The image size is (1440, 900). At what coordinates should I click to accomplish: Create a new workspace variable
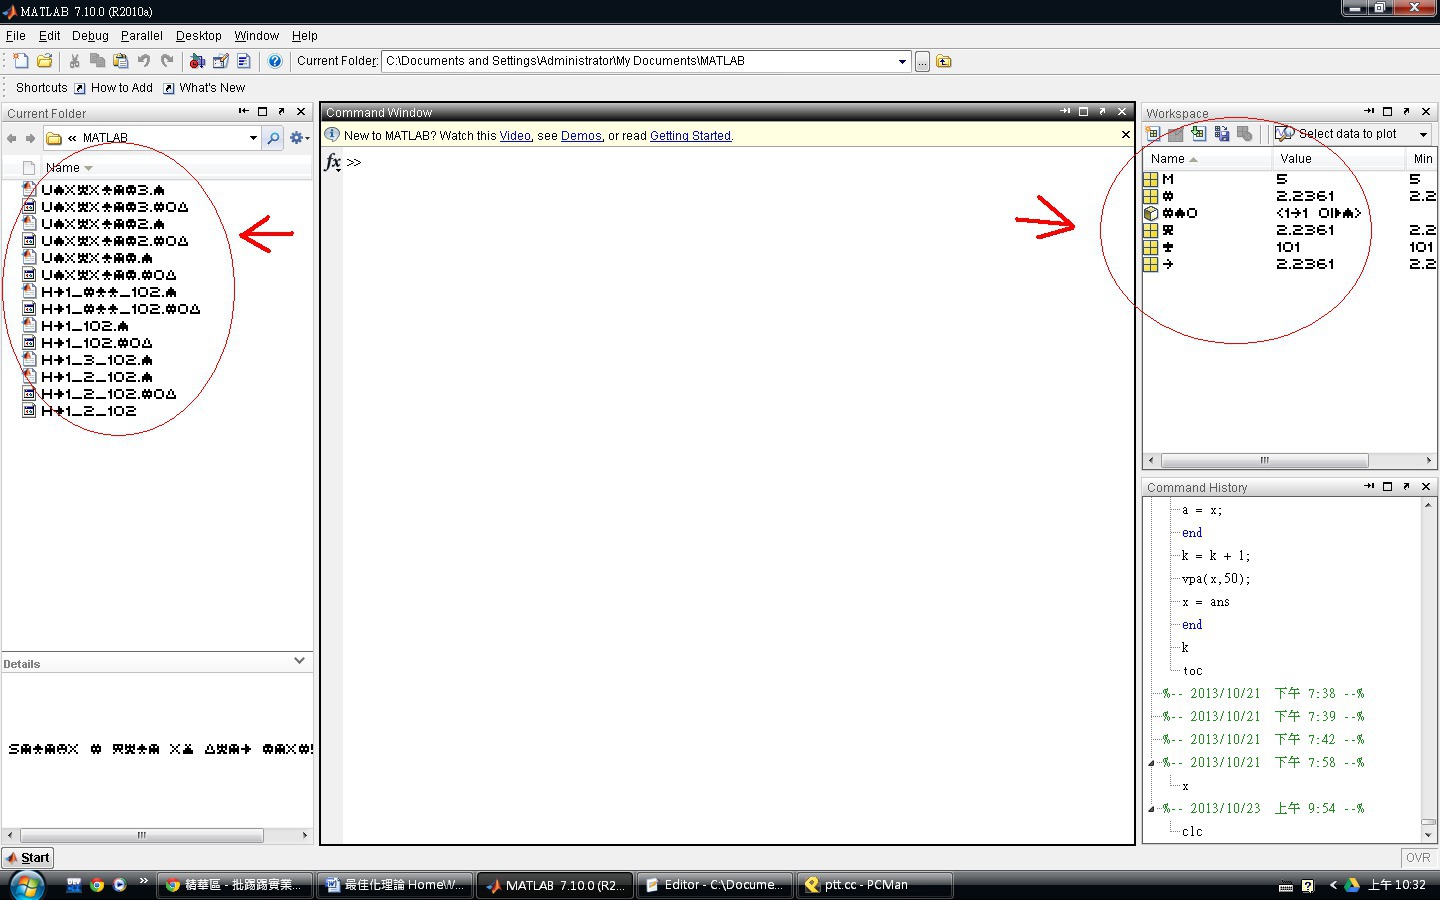pyautogui.click(x=1153, y=133)
